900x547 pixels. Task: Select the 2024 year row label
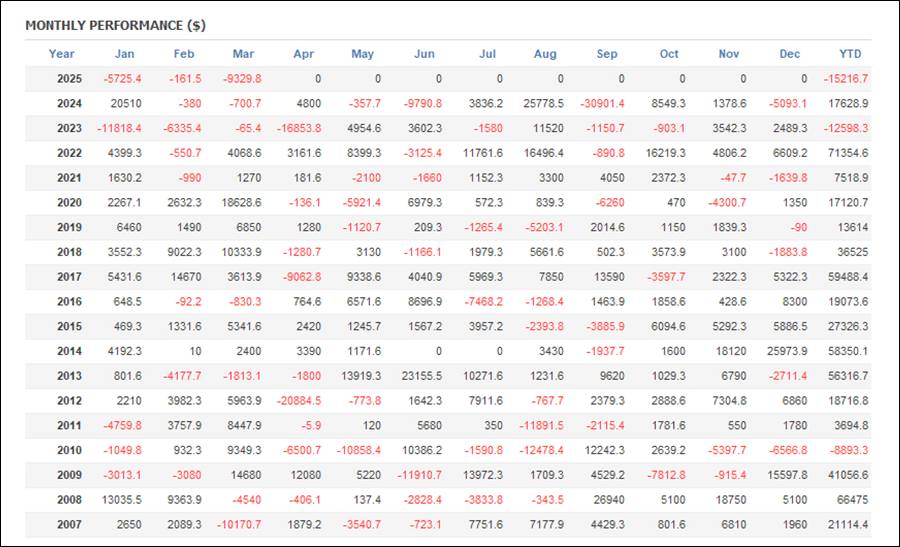[69, 103]
